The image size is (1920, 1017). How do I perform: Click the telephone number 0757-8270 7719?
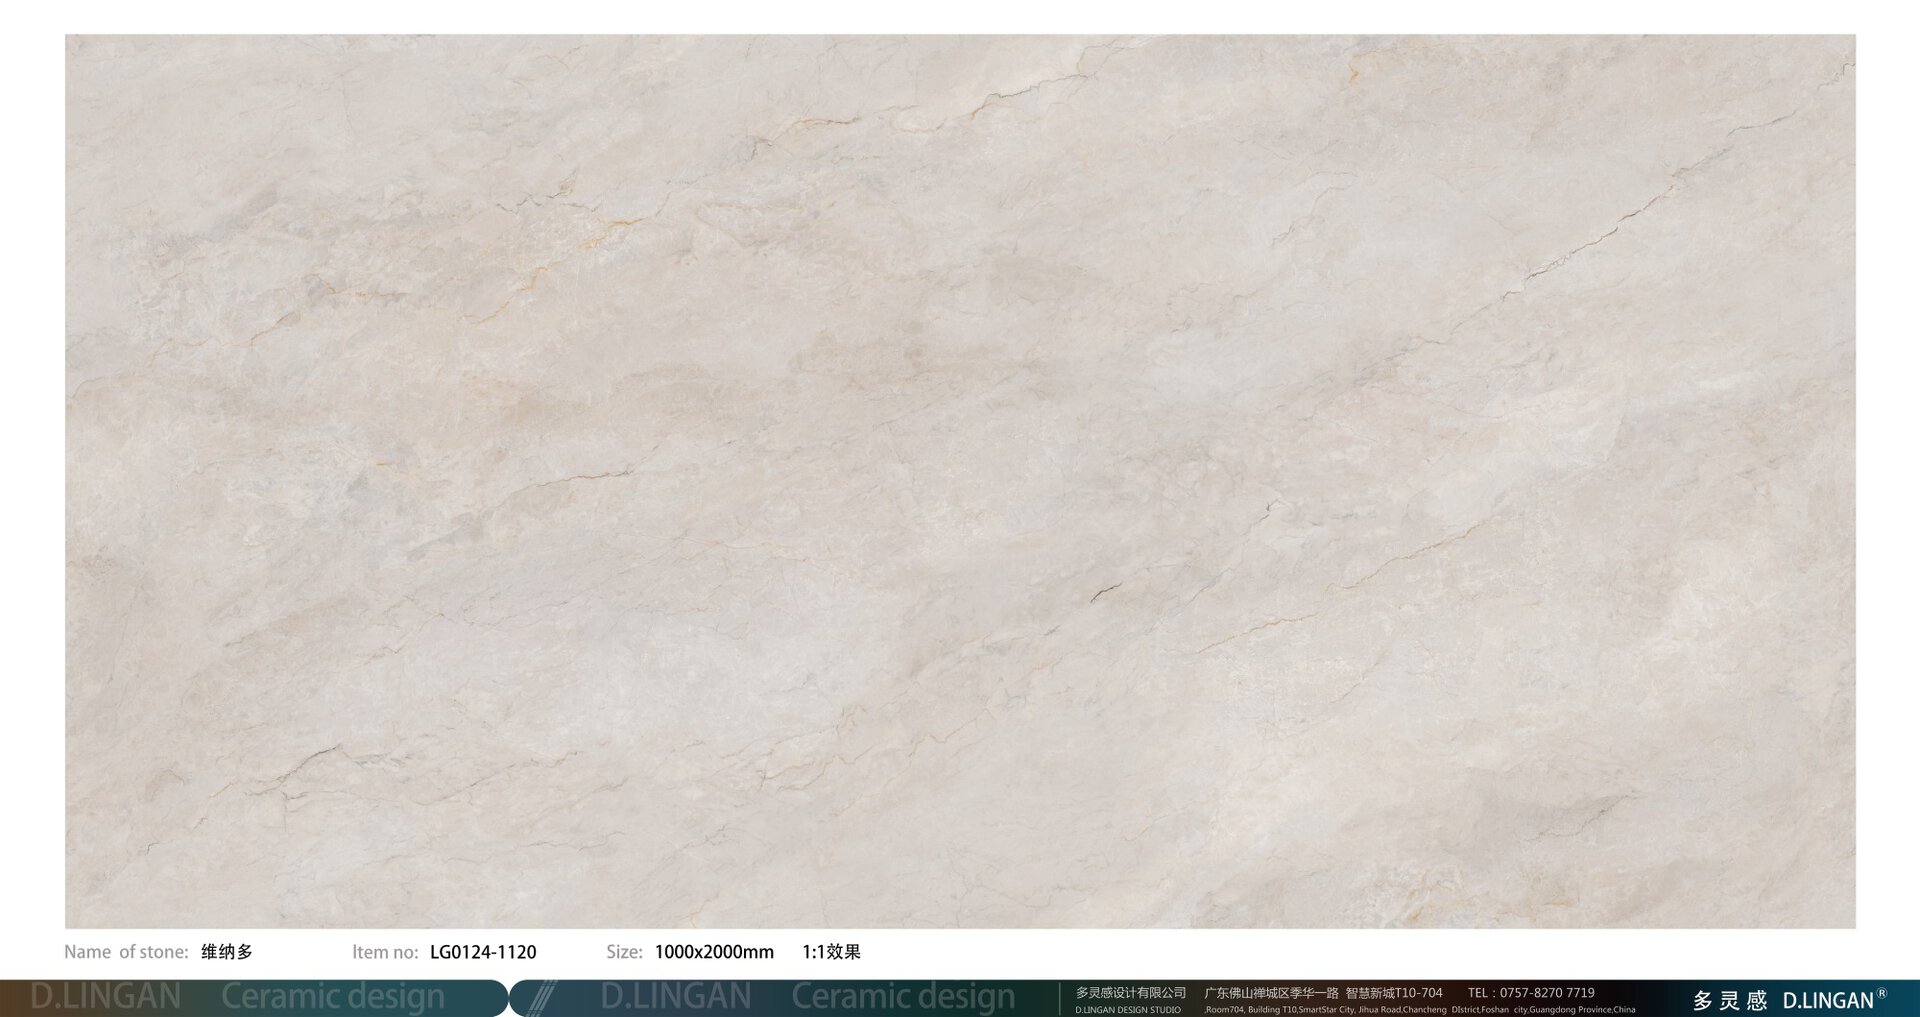pyautogui.click(x=1547, y=993)
